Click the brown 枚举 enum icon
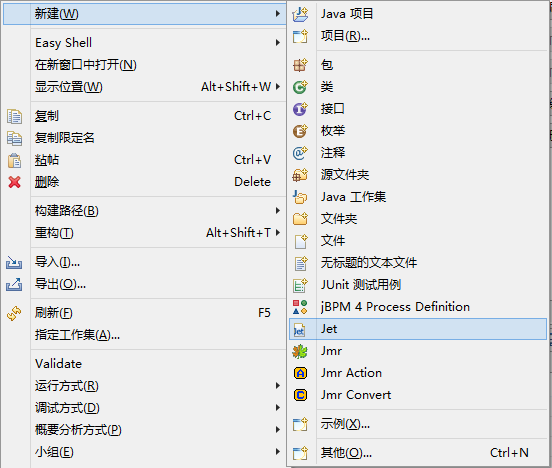The height and width of the screenshot is (468, 552). [x=300, y=131]
